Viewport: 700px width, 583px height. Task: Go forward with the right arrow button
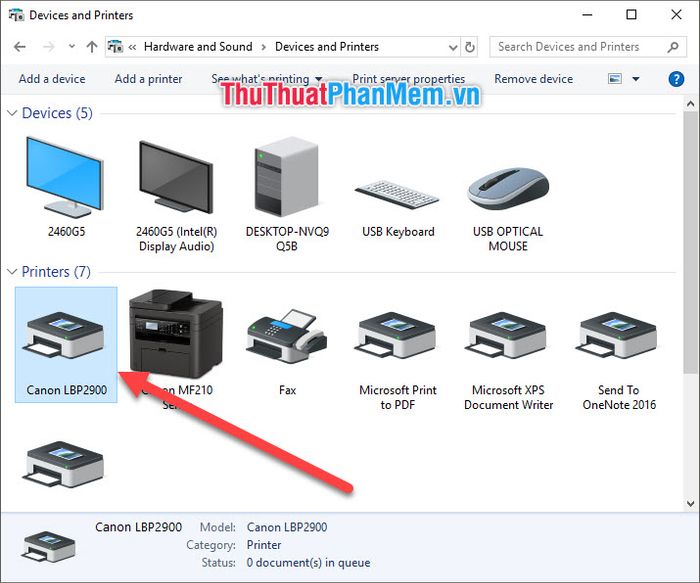(48, 47)
